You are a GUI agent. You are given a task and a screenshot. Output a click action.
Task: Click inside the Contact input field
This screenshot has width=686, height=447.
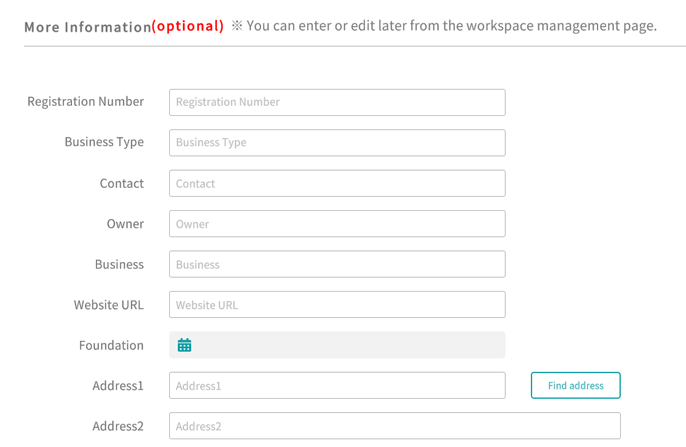[x=337, y=183]
